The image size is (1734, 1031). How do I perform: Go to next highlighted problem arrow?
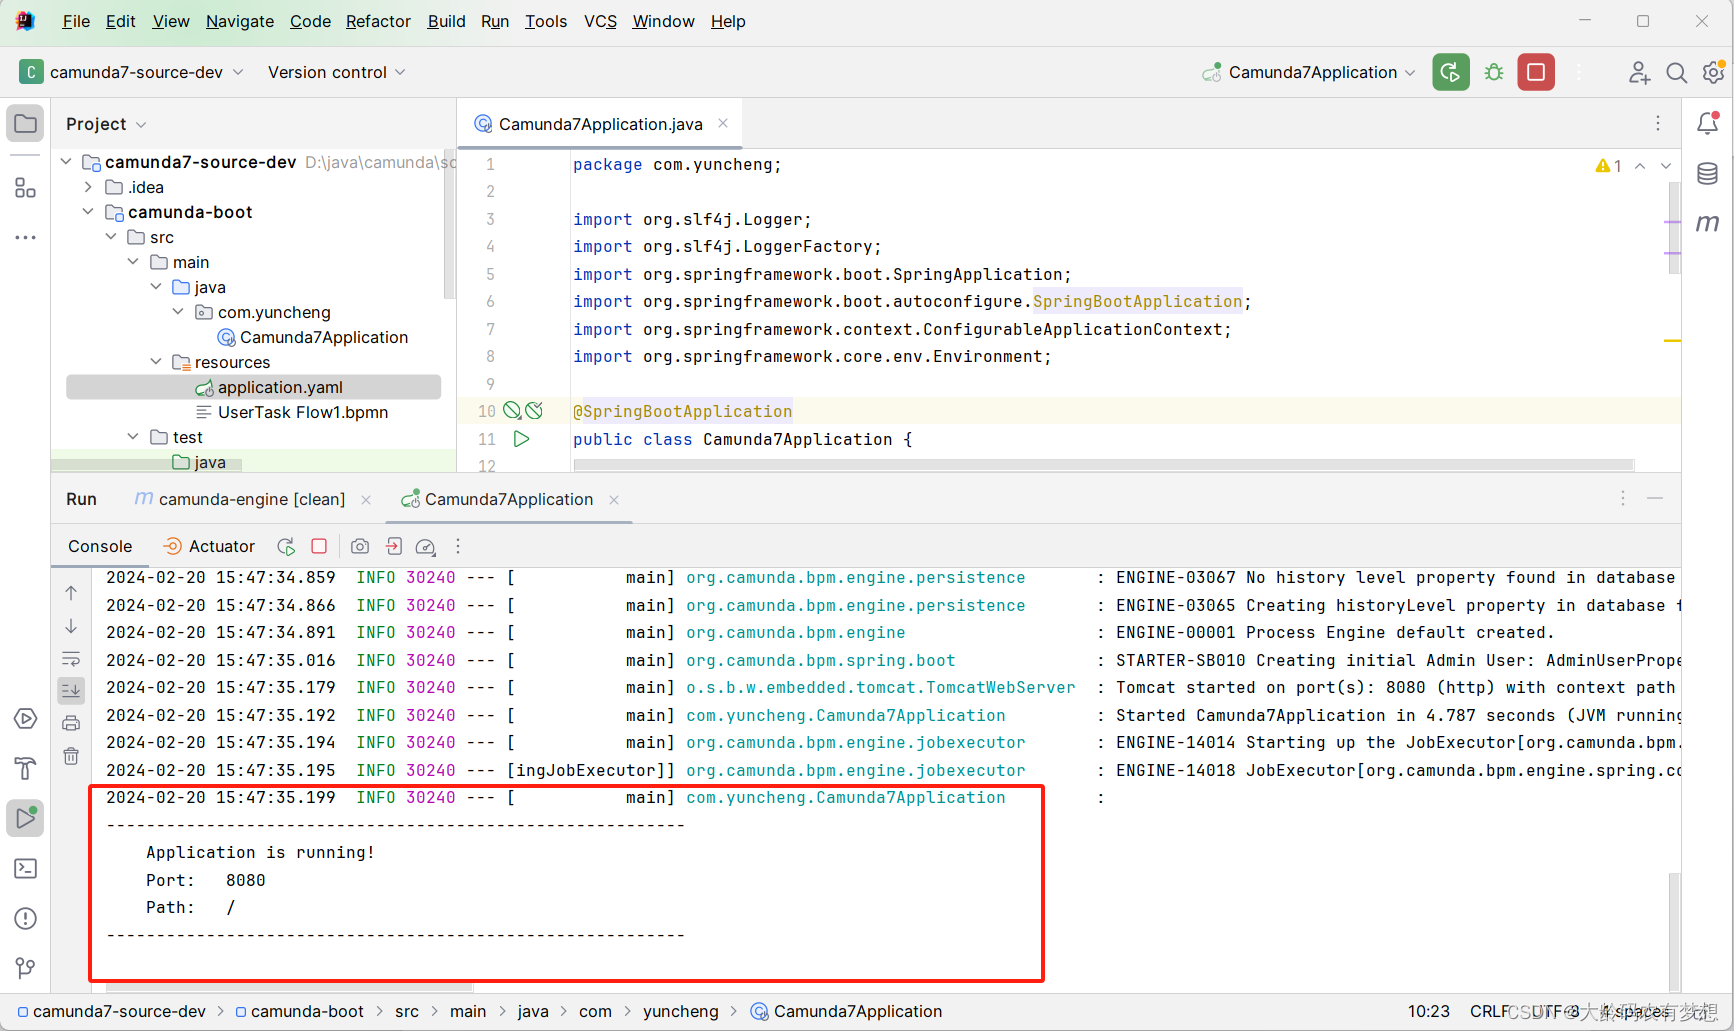(1666, 166)
